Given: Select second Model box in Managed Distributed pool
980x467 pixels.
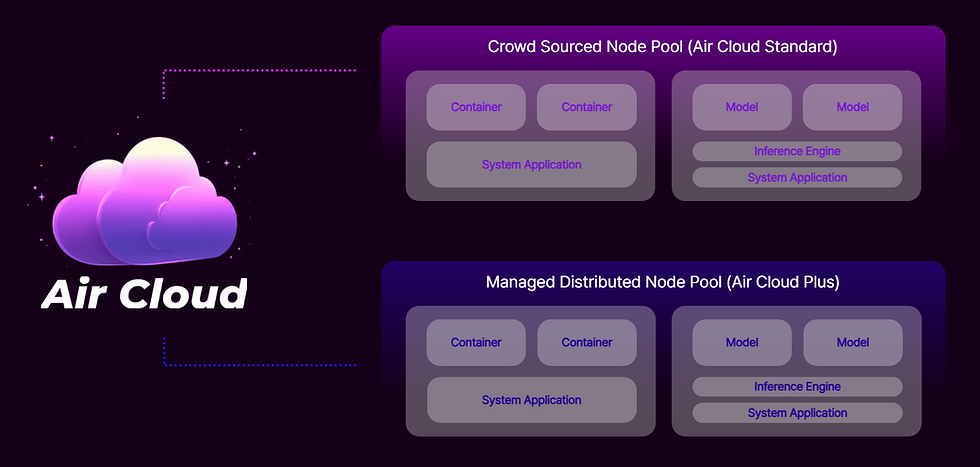Looking at the screenshot, I should pos(853,343).
